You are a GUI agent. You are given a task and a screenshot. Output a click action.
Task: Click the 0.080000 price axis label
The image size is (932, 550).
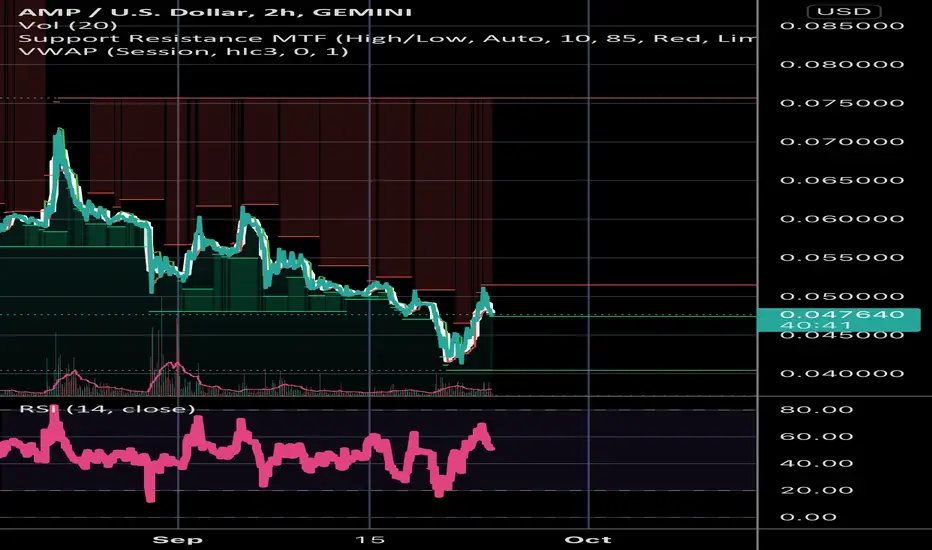[x=842, y=64]
